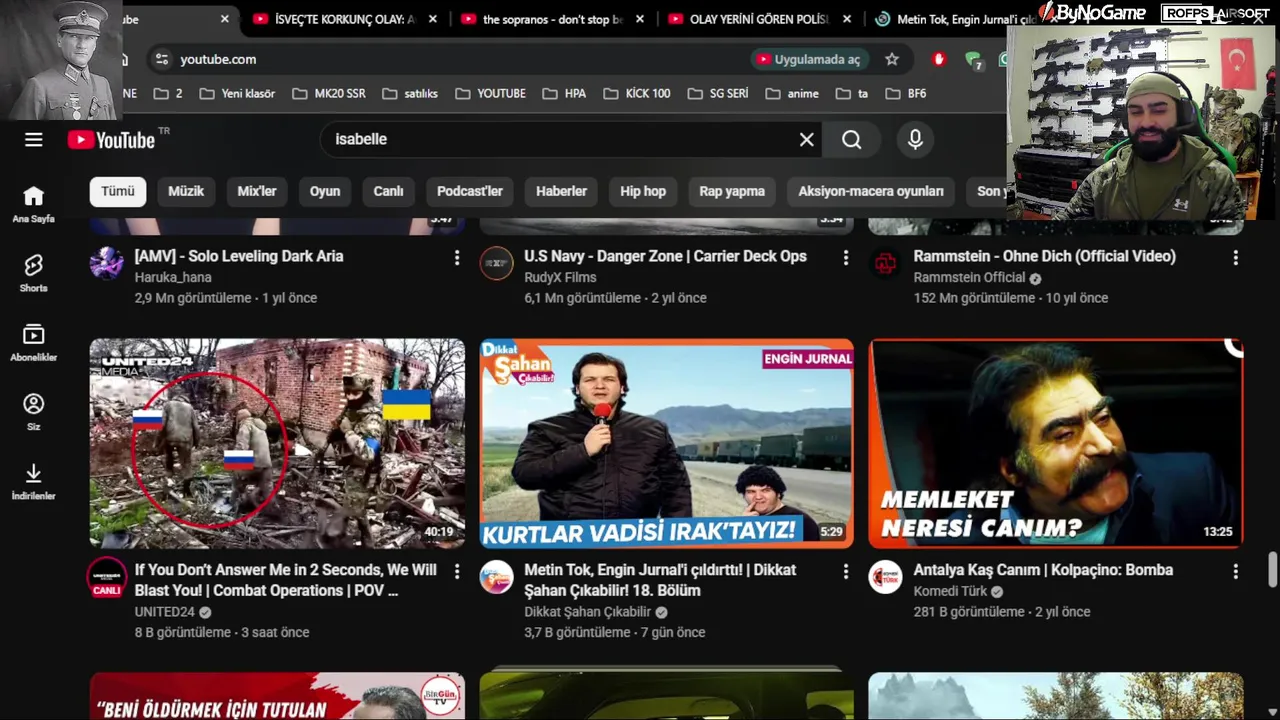Open more options for U.S Navy Danger Zone
Image resolution: width=1280 pixels, height=720 pixels.
pyautogui.click(x=846, y=258)
